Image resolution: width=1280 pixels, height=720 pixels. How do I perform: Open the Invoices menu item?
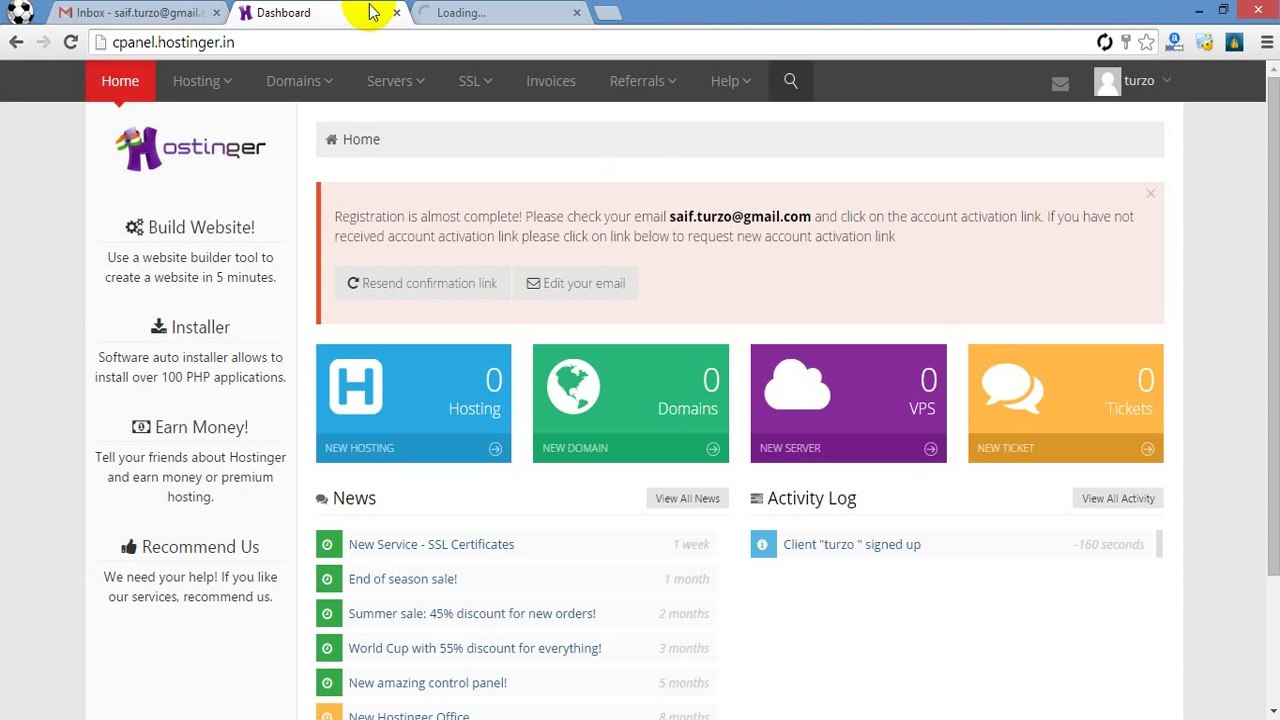(551, 81)
